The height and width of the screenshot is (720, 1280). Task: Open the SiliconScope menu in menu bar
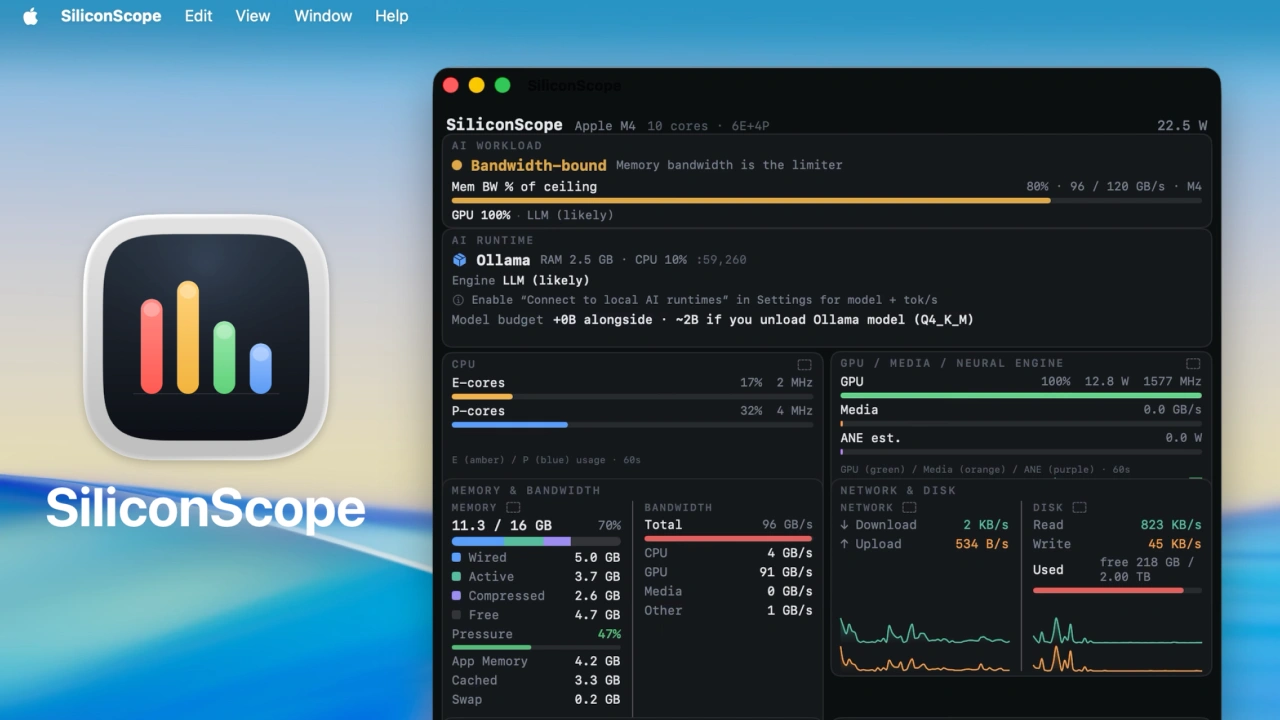click(111, 16)
